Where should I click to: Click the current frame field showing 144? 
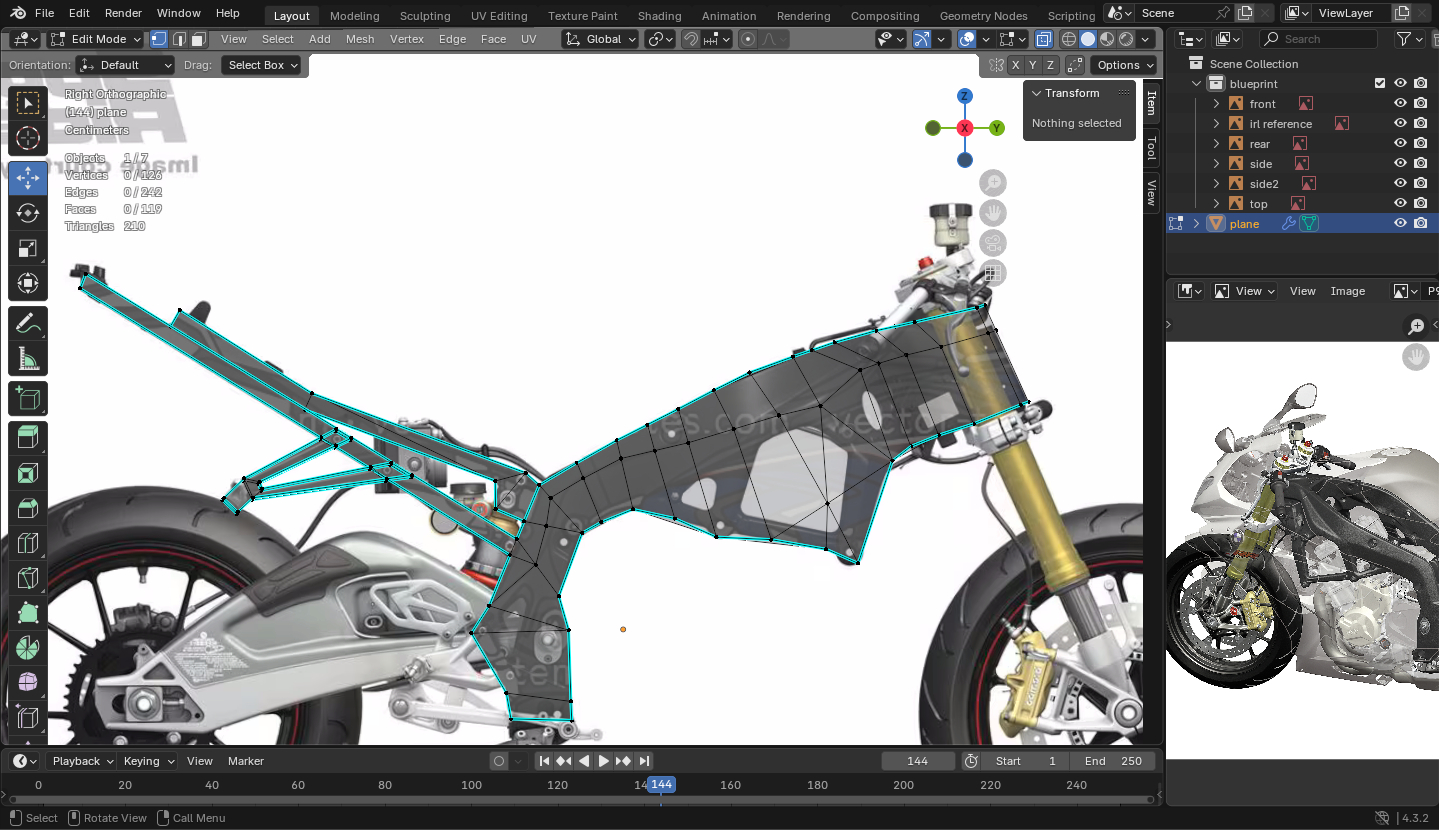point(917,761)
